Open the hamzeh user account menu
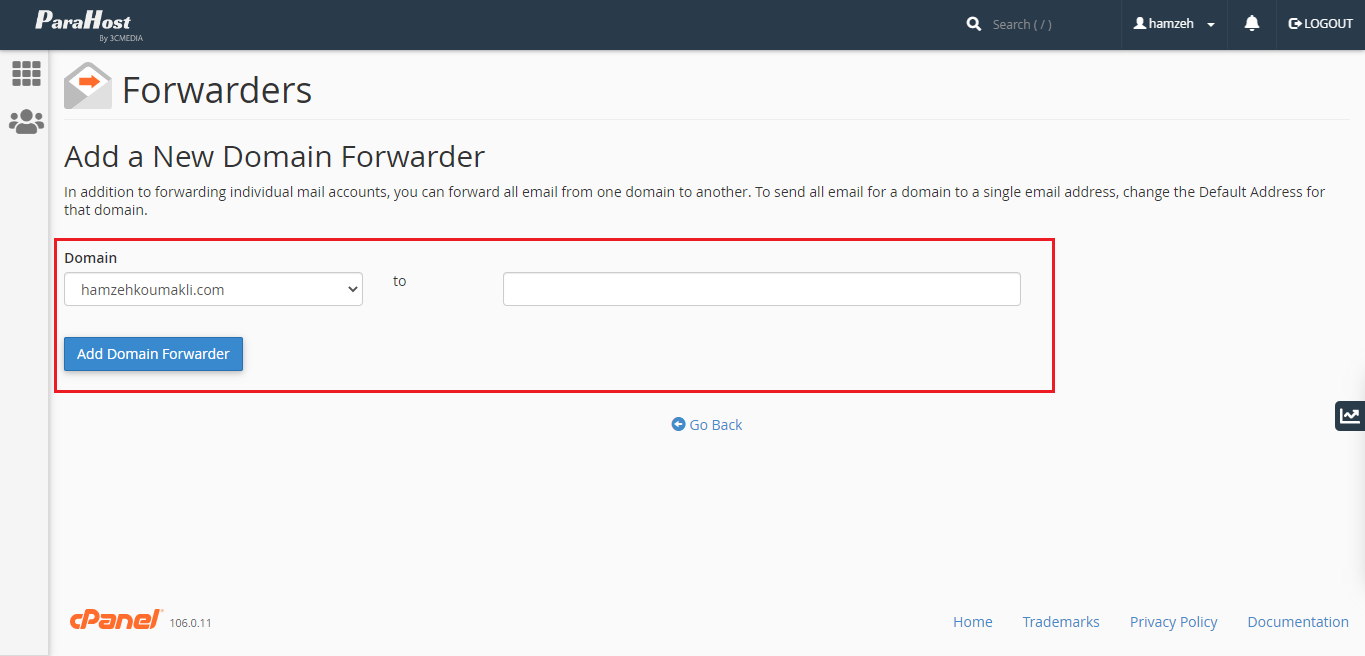 [x=1174, y=24]
